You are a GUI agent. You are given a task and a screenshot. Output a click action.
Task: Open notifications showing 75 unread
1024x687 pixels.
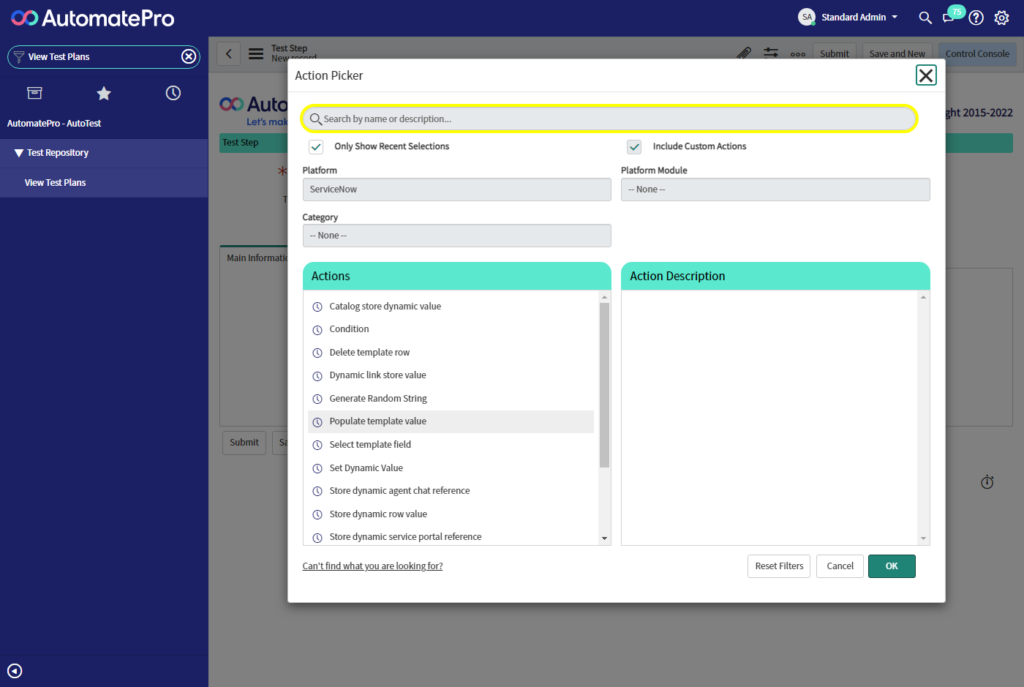[951, 17]
